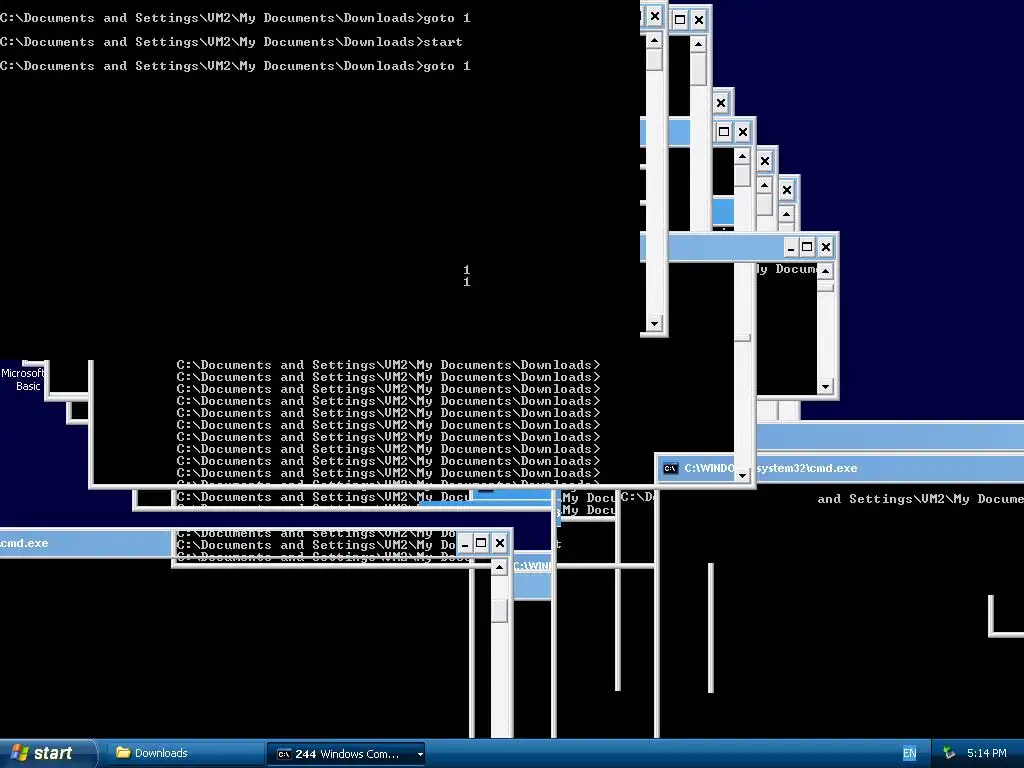
Task: Minimize the cmd window overlapping the Downloads prompts
Action: point(465,543)
